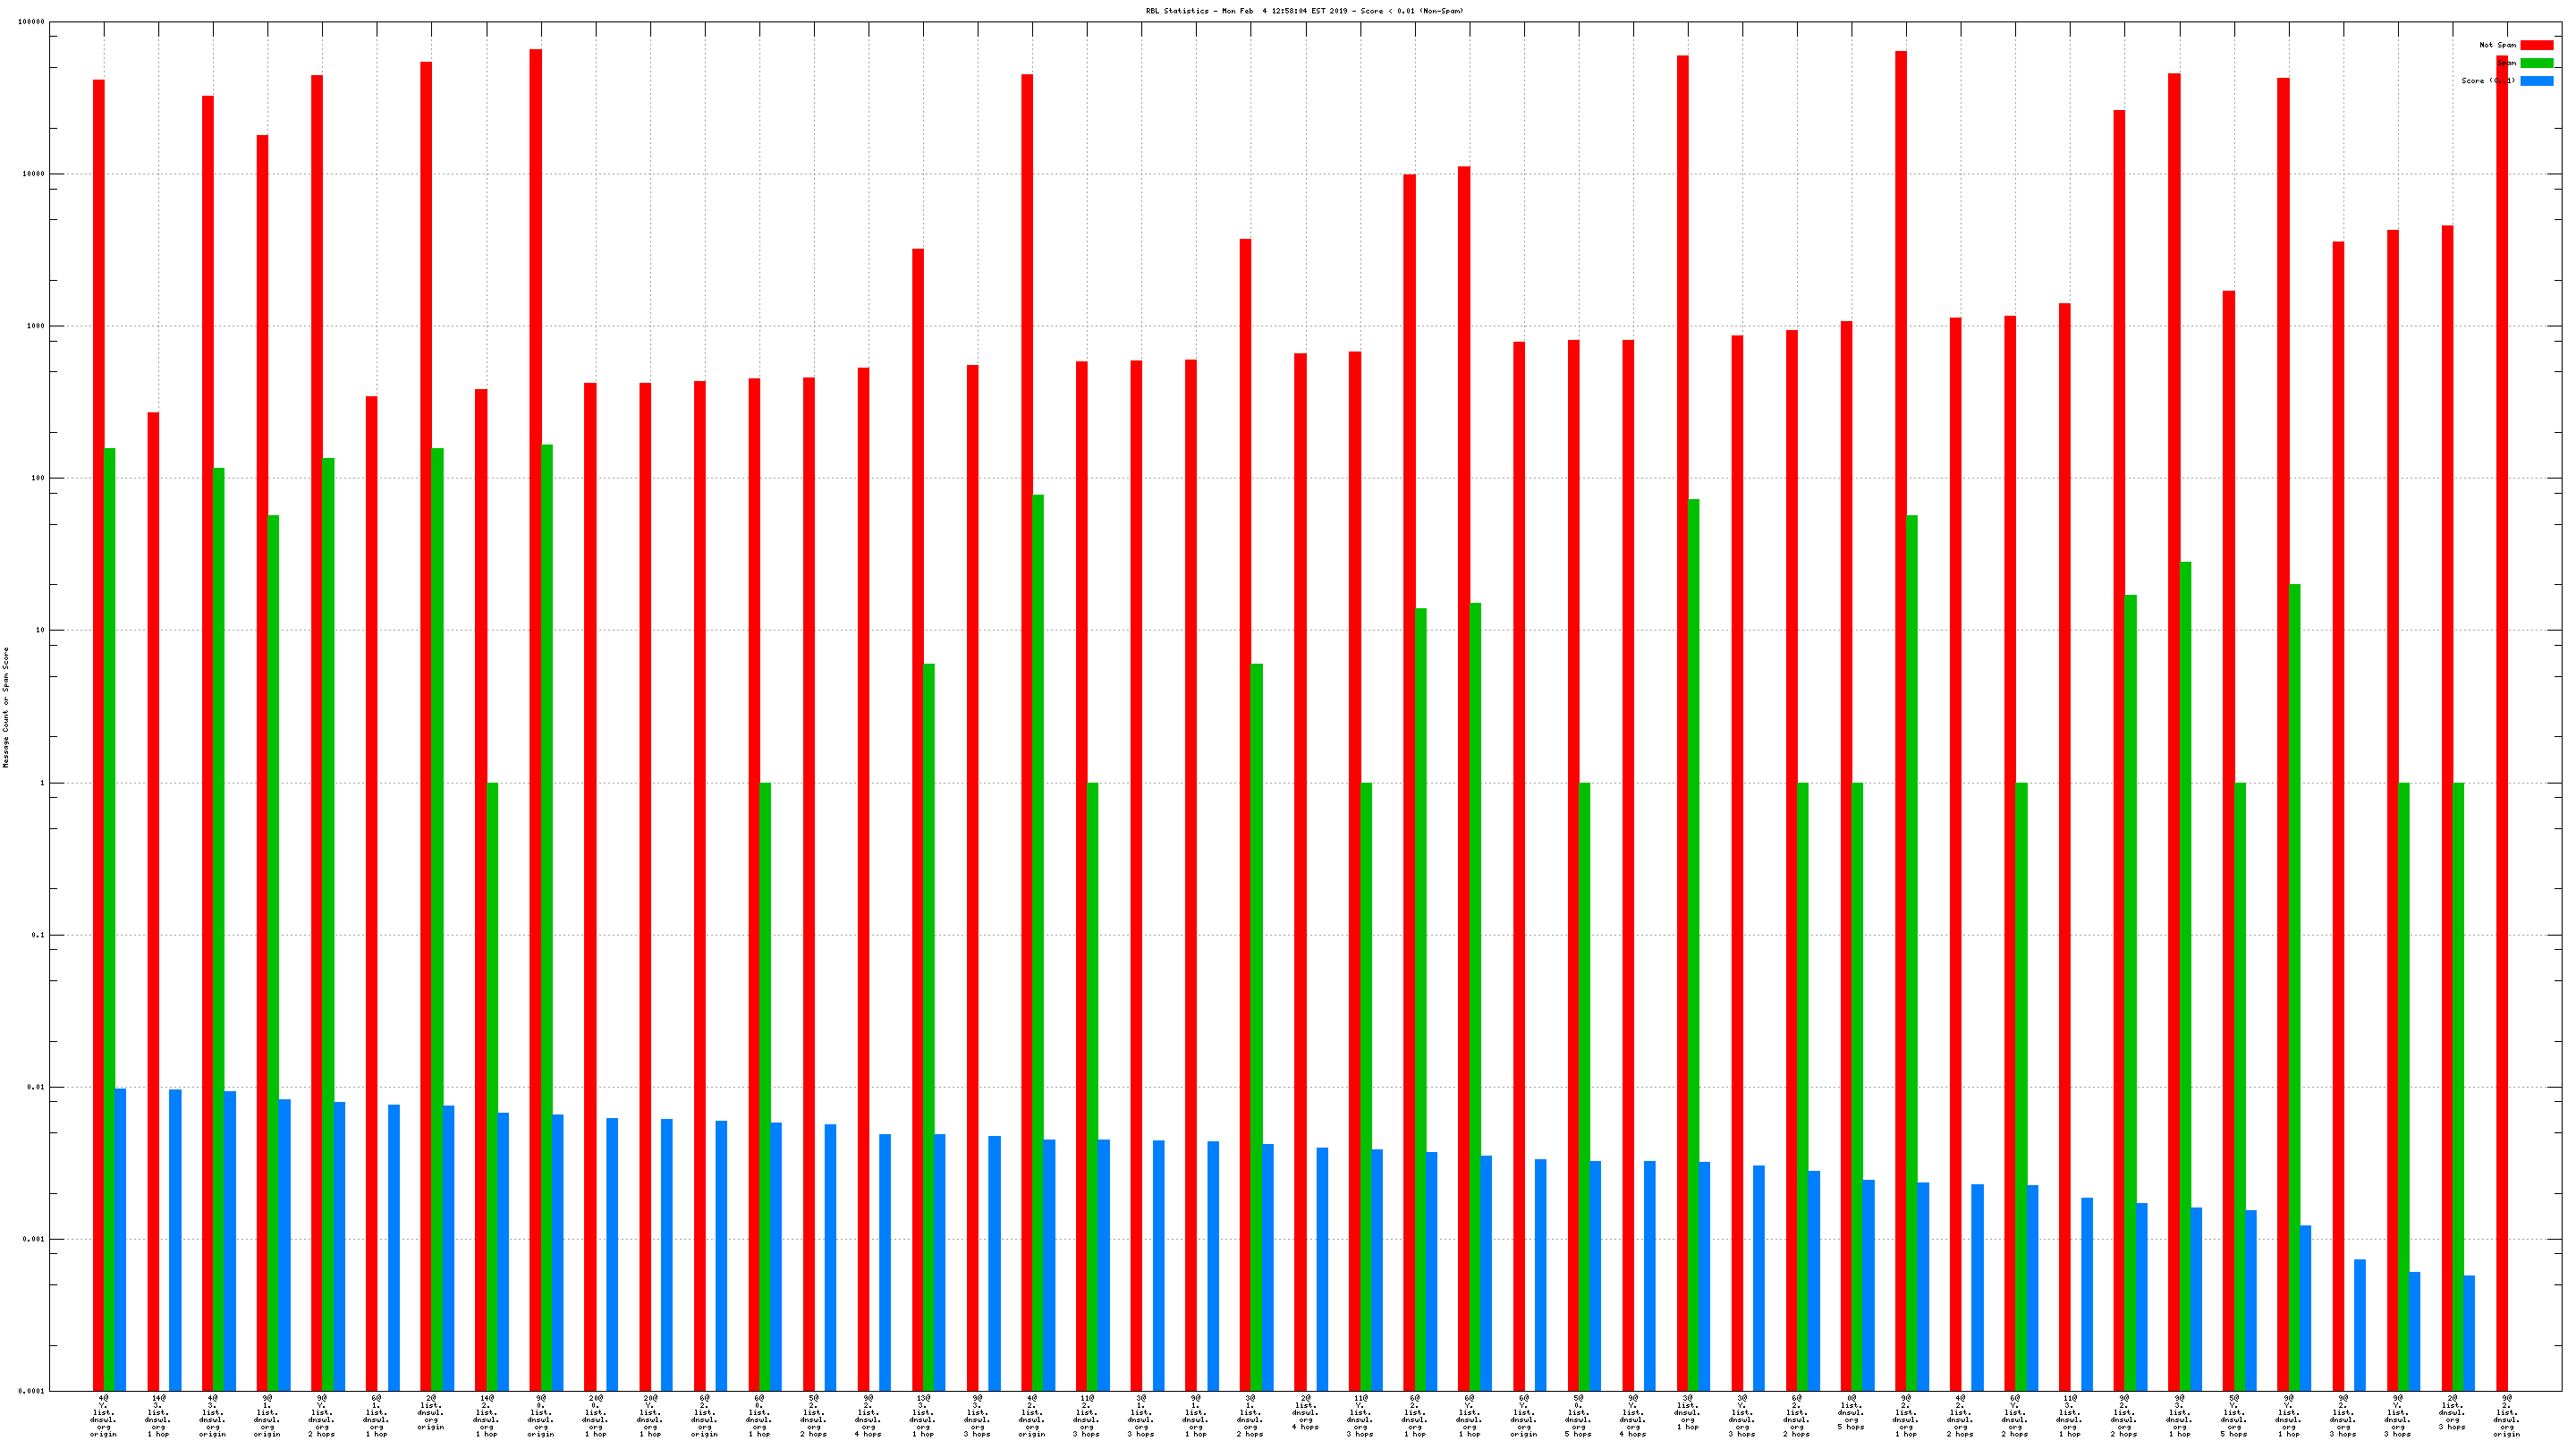Image resolution: width=2576 pixels, height=1449 pixels.
Task: Click the green Spam legend swatch
Action: point(2536,63)
